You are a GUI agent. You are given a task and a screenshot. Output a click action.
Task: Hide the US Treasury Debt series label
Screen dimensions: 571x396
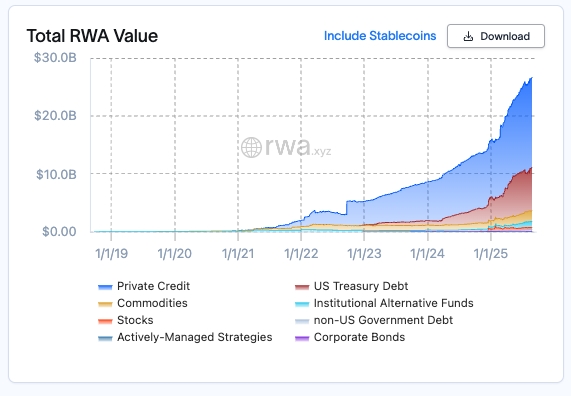[x=361, y=286]
